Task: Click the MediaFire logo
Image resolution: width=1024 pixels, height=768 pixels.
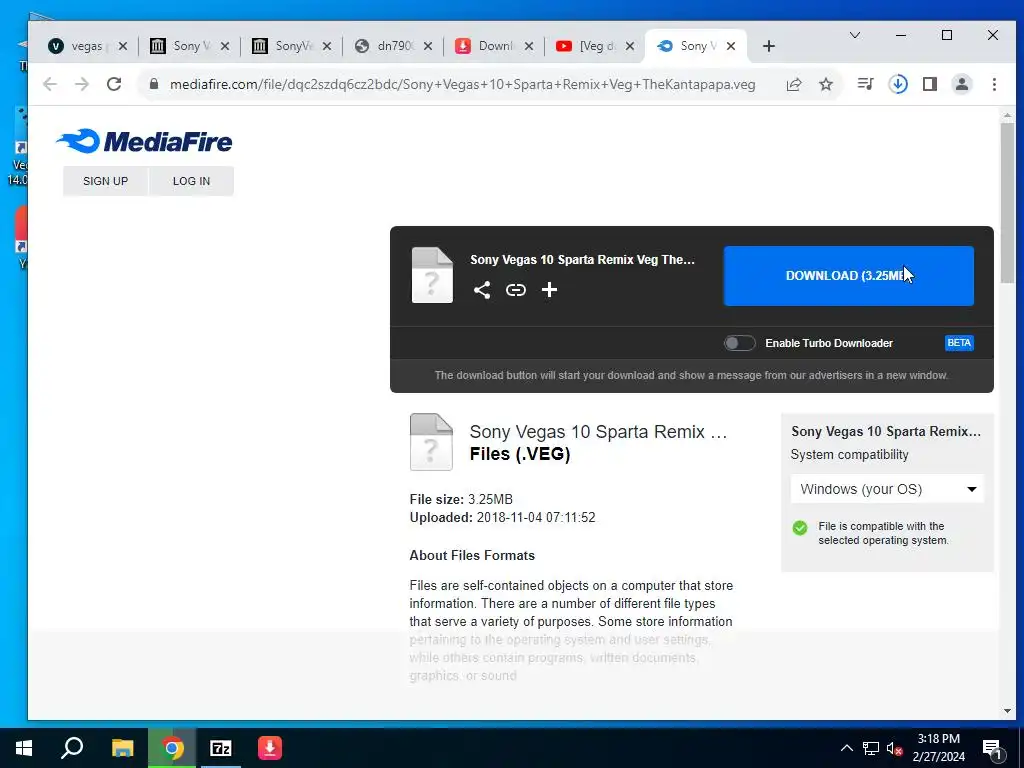Action: [144, 141]
